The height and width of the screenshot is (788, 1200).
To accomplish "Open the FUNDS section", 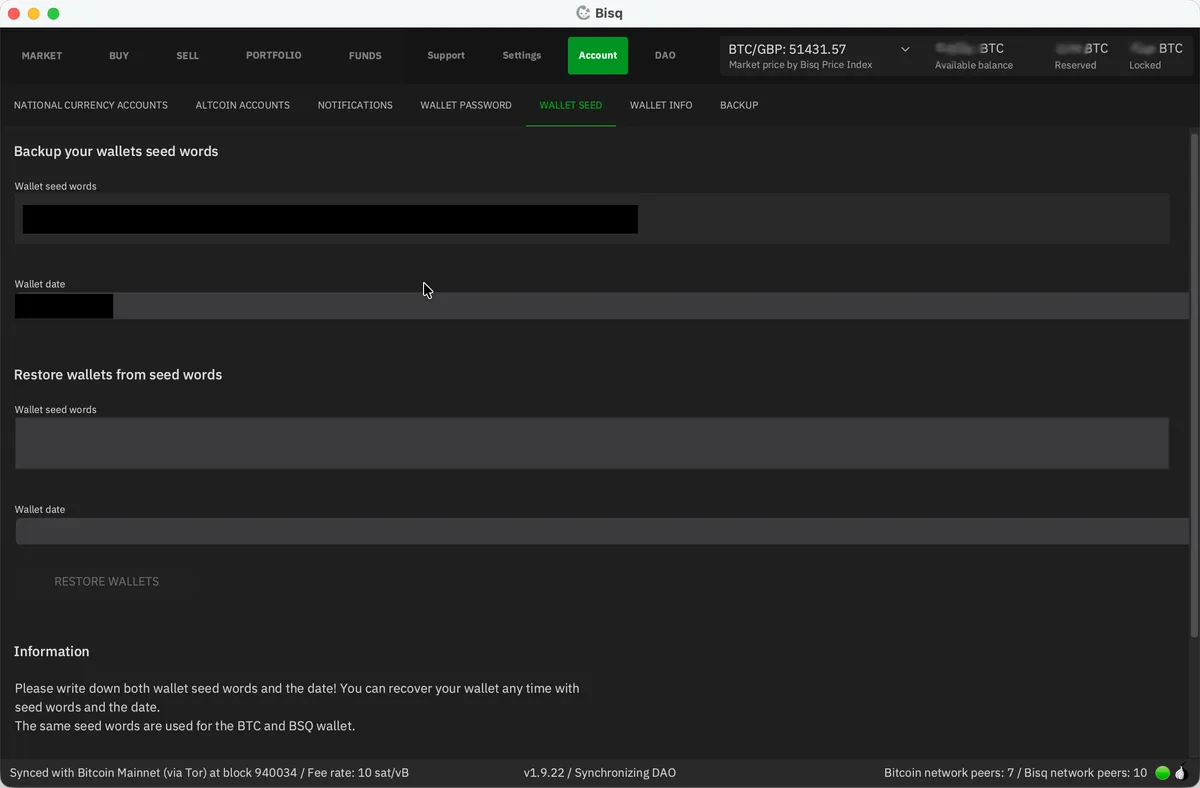I will [365, 56].
